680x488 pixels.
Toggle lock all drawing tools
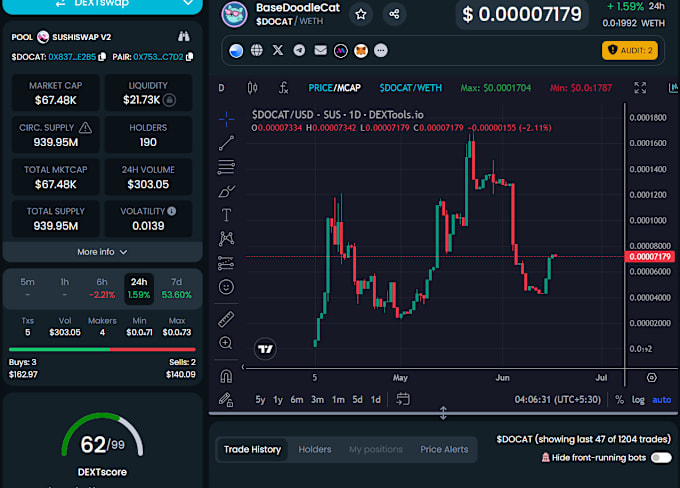226,400
